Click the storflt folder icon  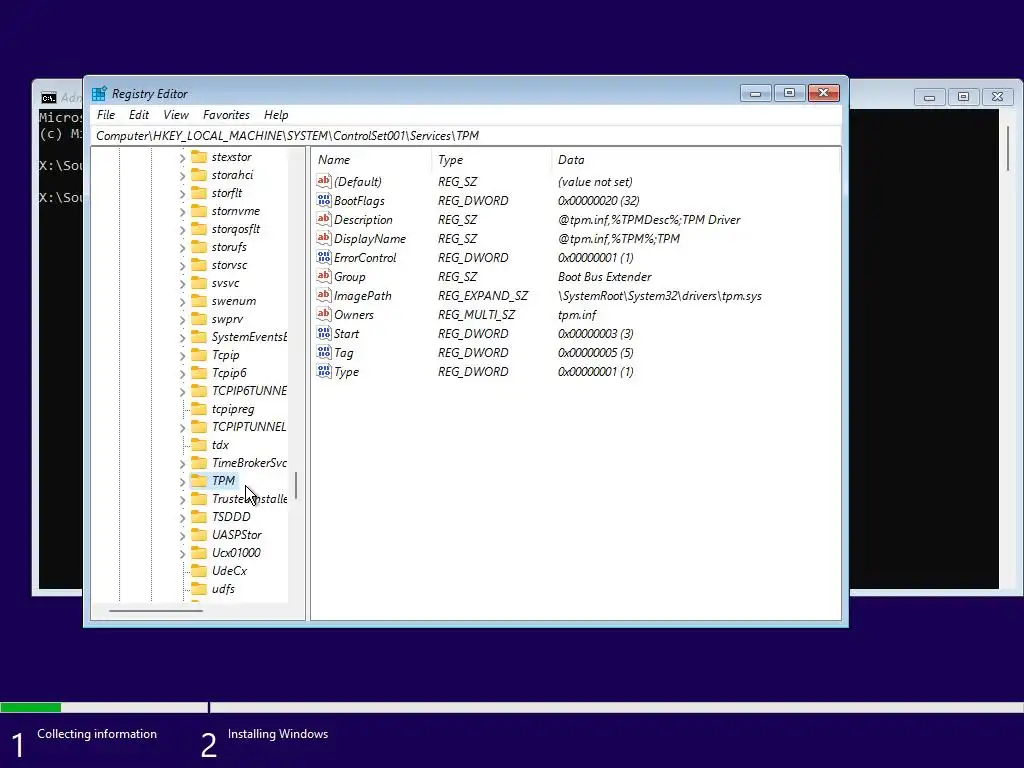coord(199,193)
